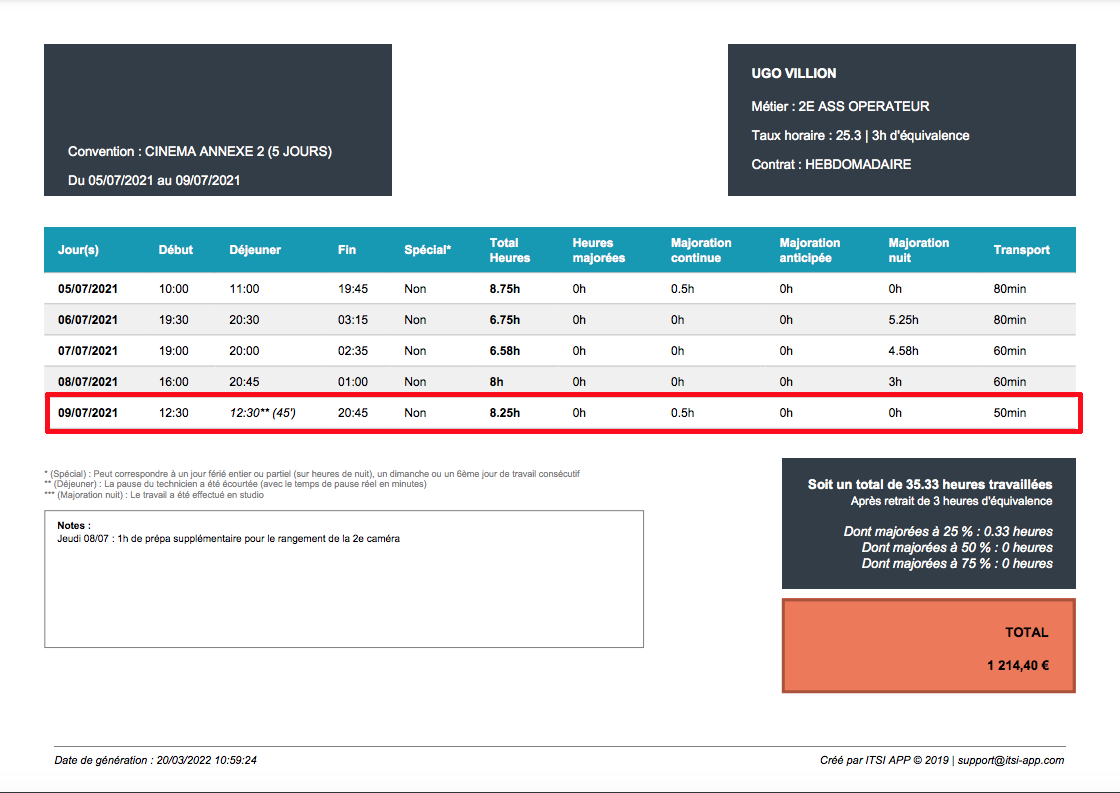Click the 08/07/2021 date cell

point(87,381)
